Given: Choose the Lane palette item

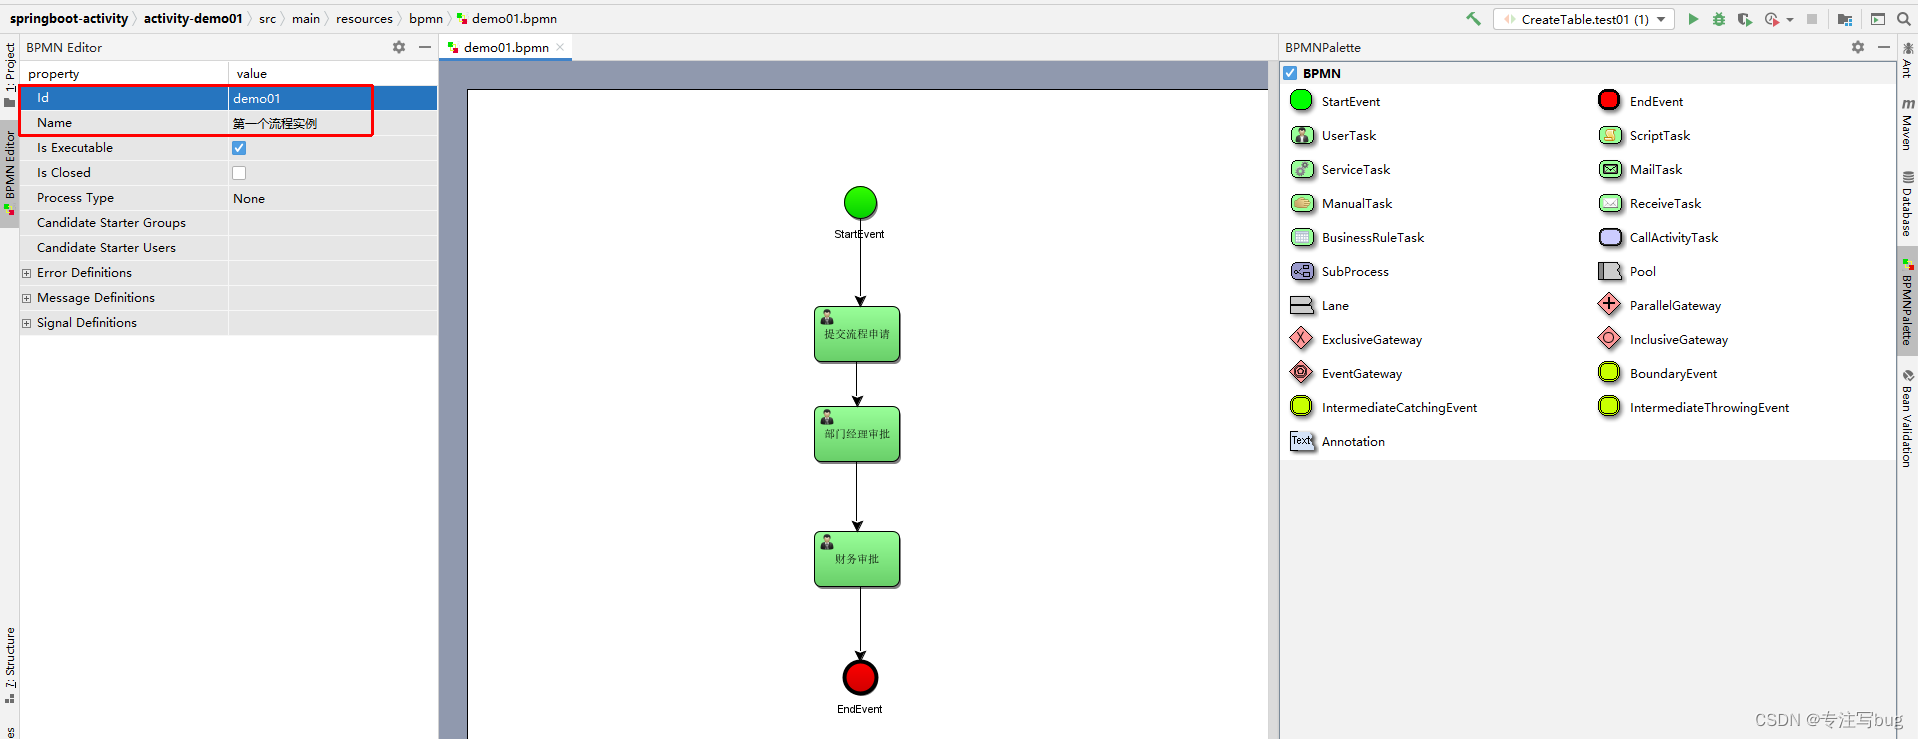Looking at the screenshot, I should click(x=1319, y=306).
